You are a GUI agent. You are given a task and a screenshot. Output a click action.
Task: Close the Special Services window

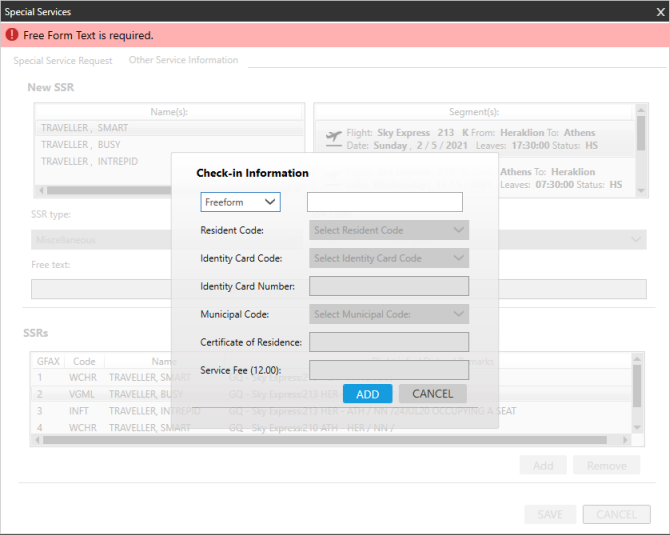click(657, 10)
